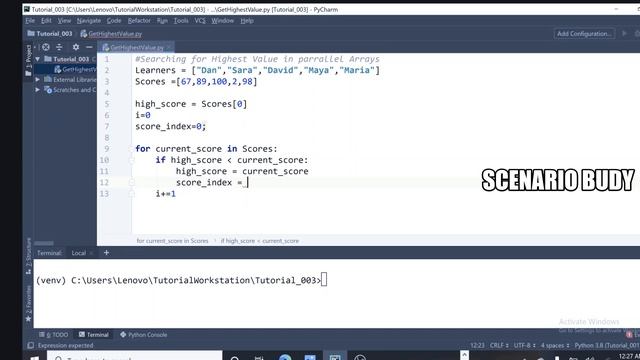This screenshot has height=360, width=640.
Task: Collapse the Tutorial_003 project folder arrow
Action: pos(38,59)
